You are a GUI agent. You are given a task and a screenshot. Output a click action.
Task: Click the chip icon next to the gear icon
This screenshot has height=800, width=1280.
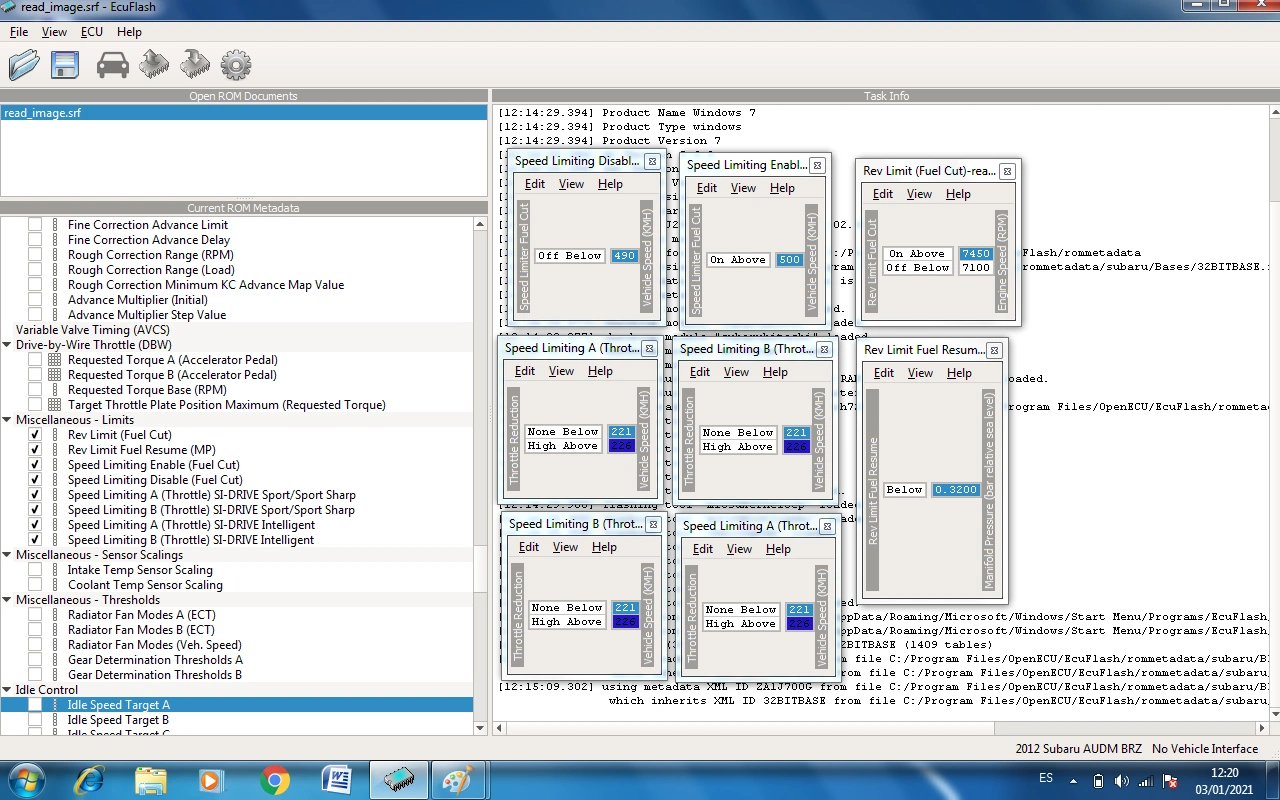[x=195, y=65]
